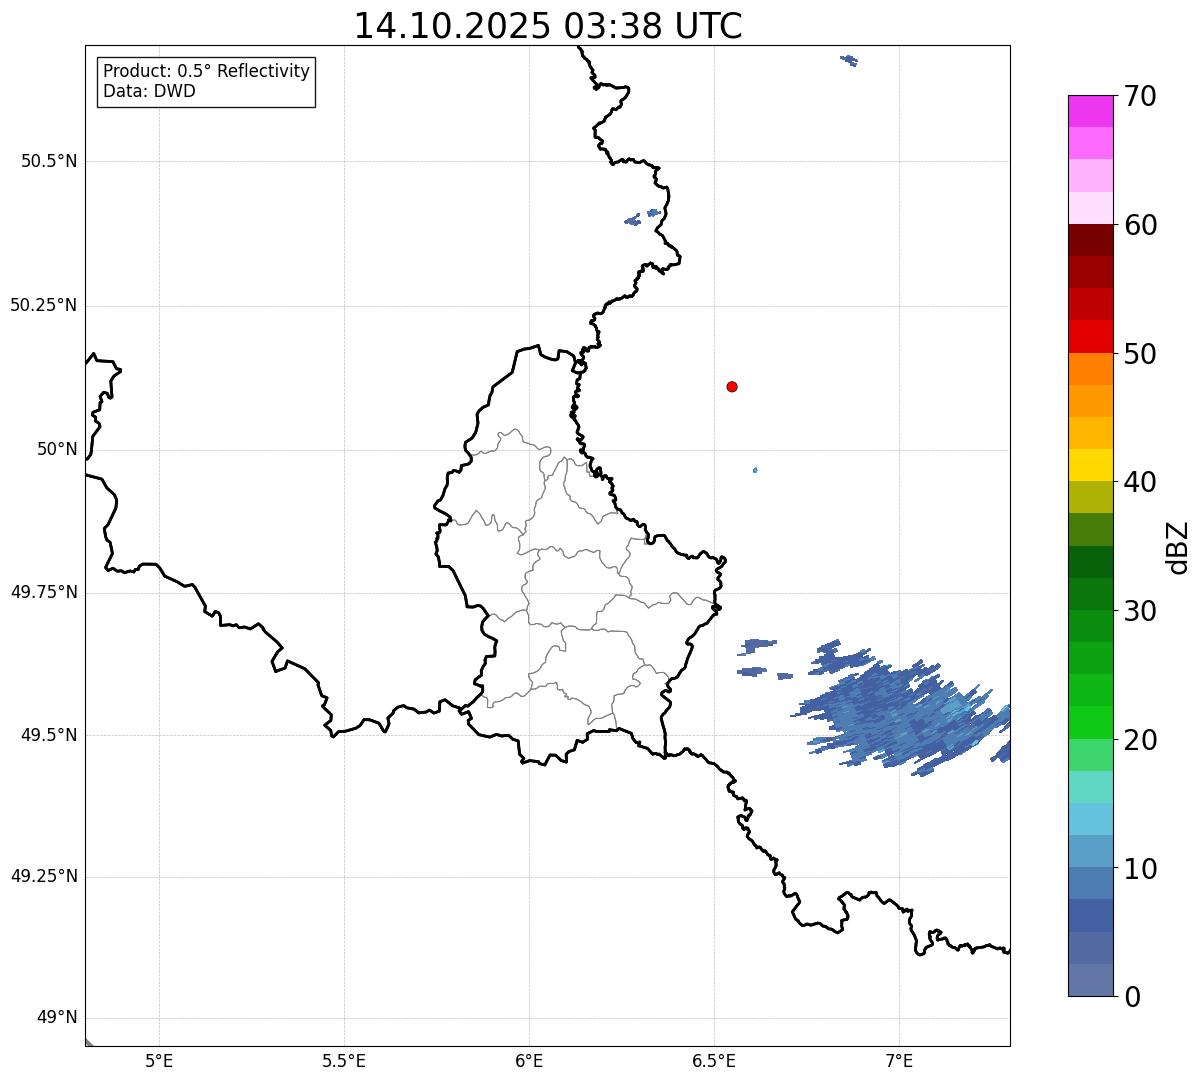Pick the dark maroon colorbar segment below 60
Viewport: 1202px width, 1081px height.
[x=1090, y=240]
